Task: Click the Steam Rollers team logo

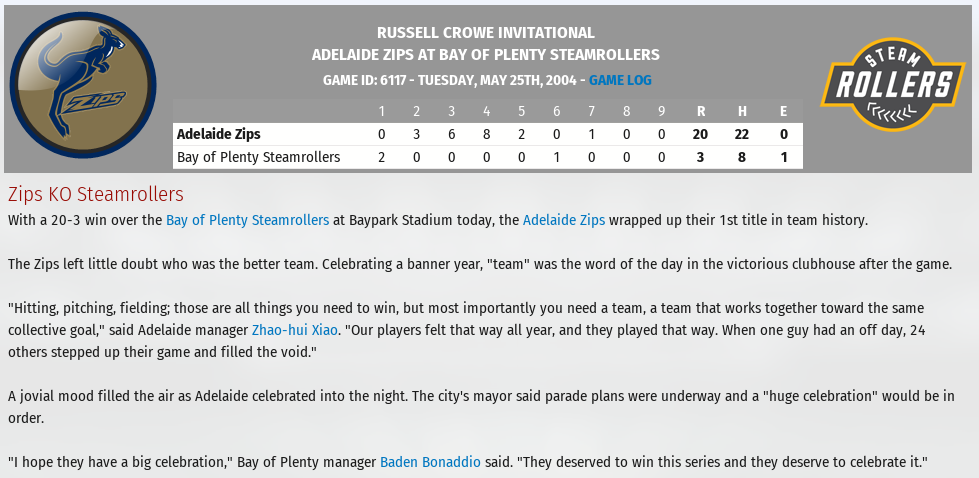Action: pyautogui.click(x=892, y=84)
